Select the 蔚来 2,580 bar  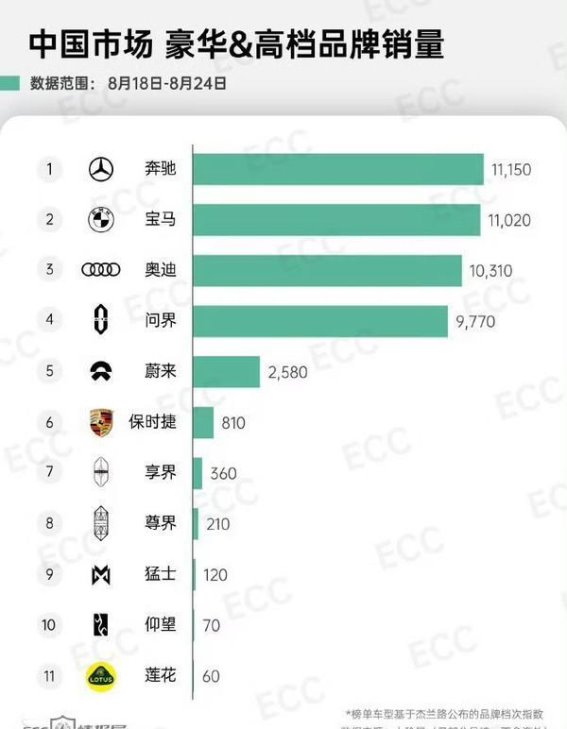coord(227,371)
